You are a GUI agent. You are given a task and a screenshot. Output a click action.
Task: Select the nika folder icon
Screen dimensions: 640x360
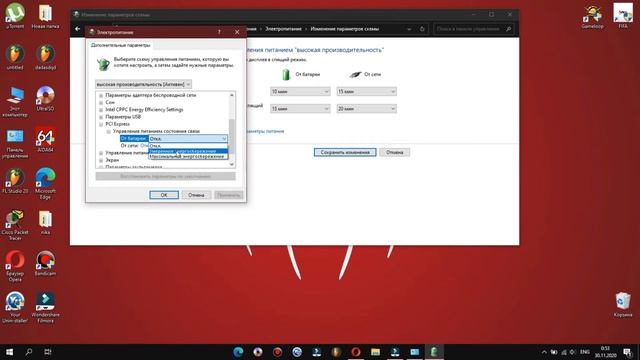[45, 222]
